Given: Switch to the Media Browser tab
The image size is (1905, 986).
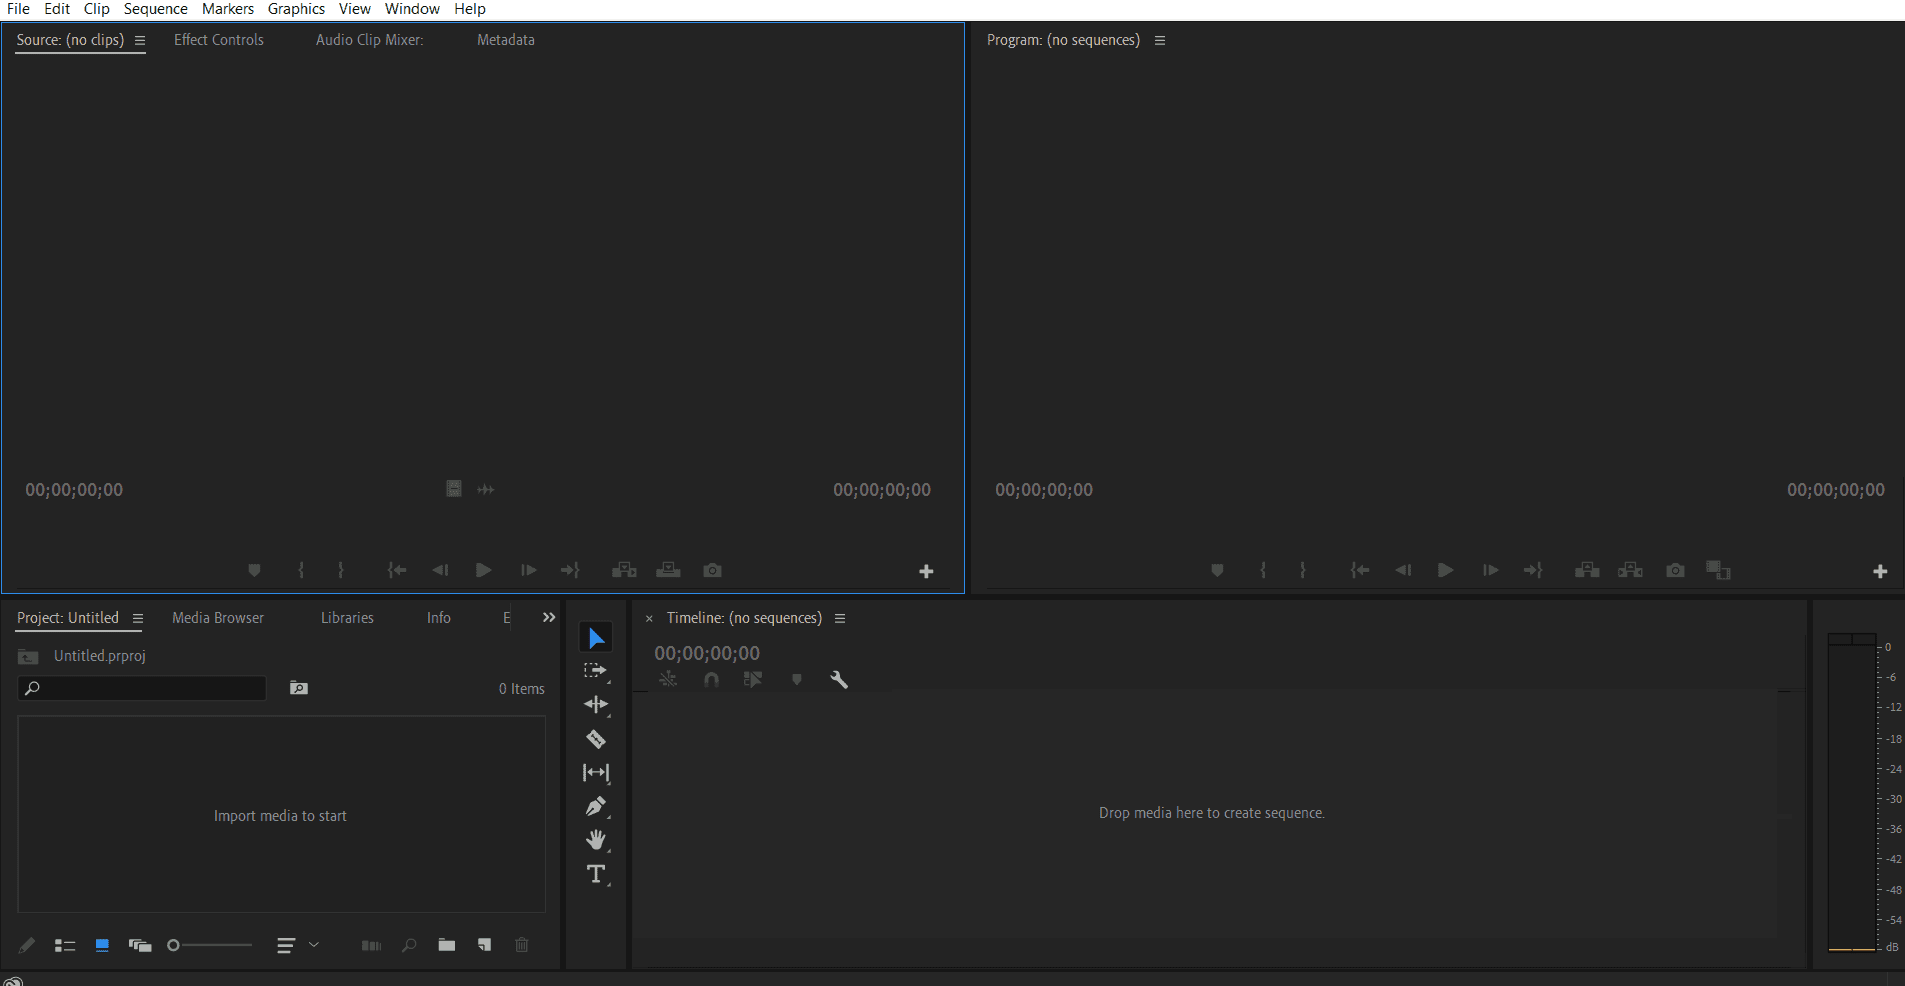Looking at the screenshot, I should click(x=218, y=618).
